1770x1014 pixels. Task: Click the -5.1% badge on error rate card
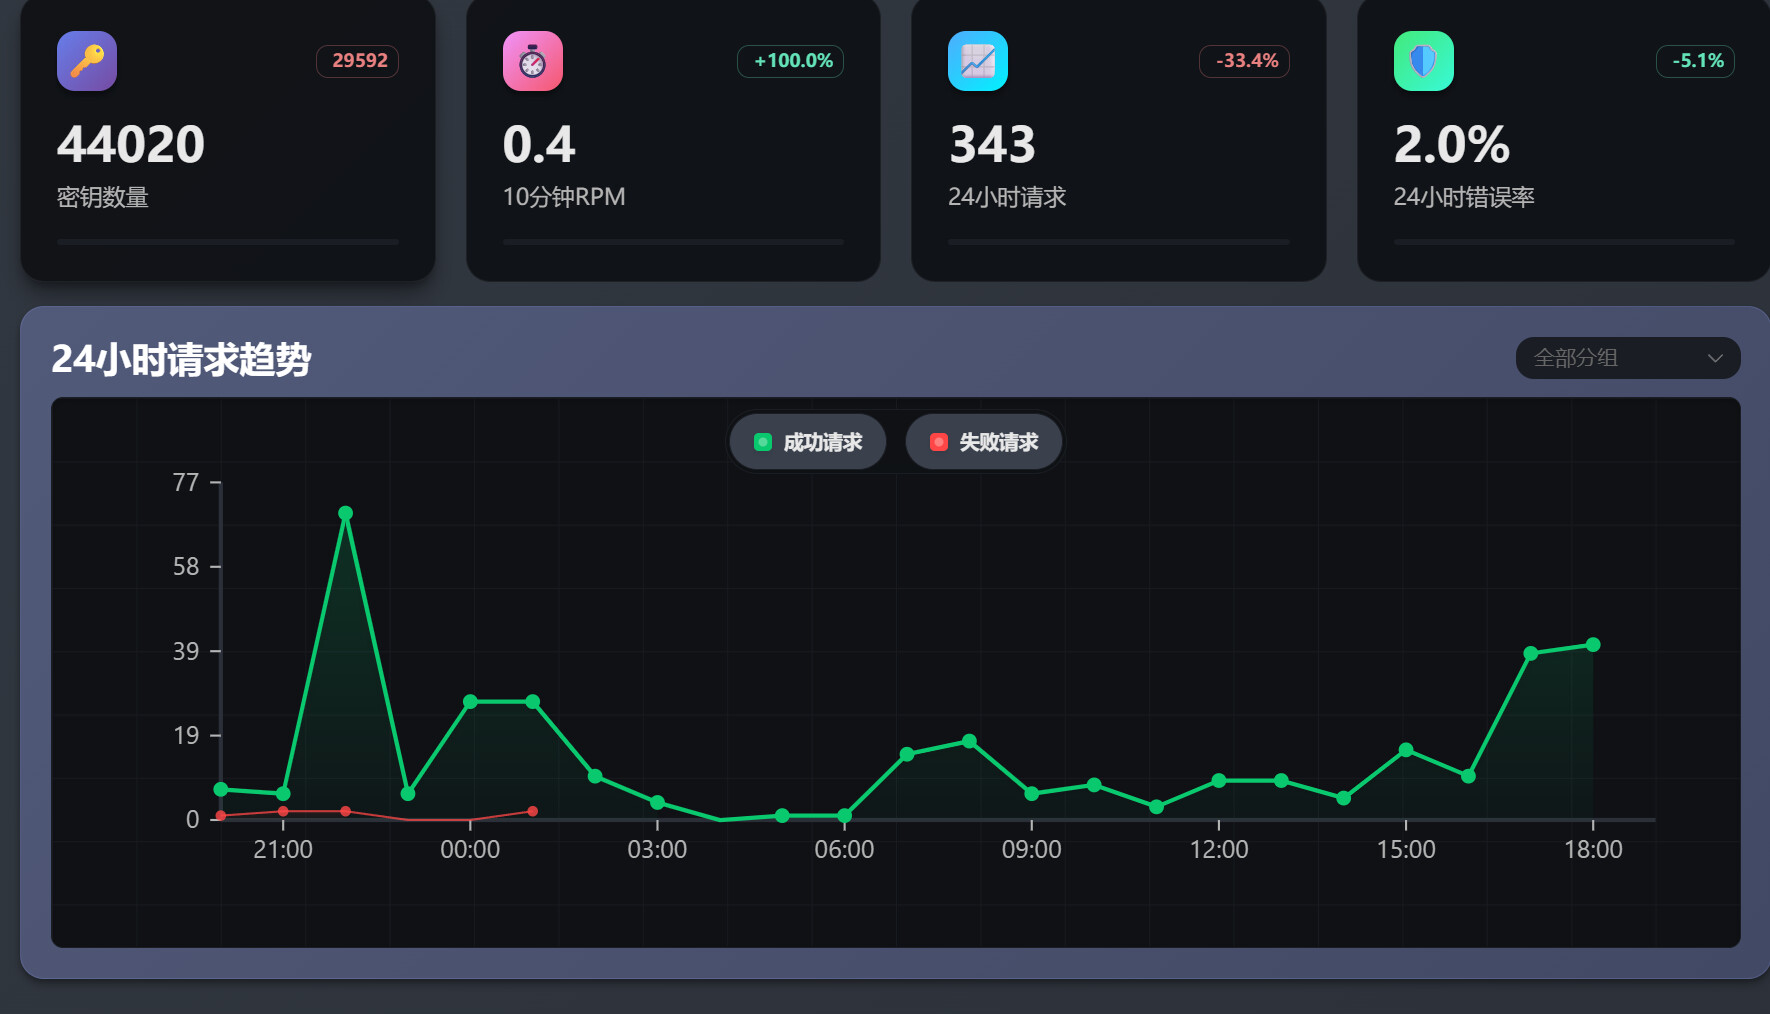pos(1696,61)
